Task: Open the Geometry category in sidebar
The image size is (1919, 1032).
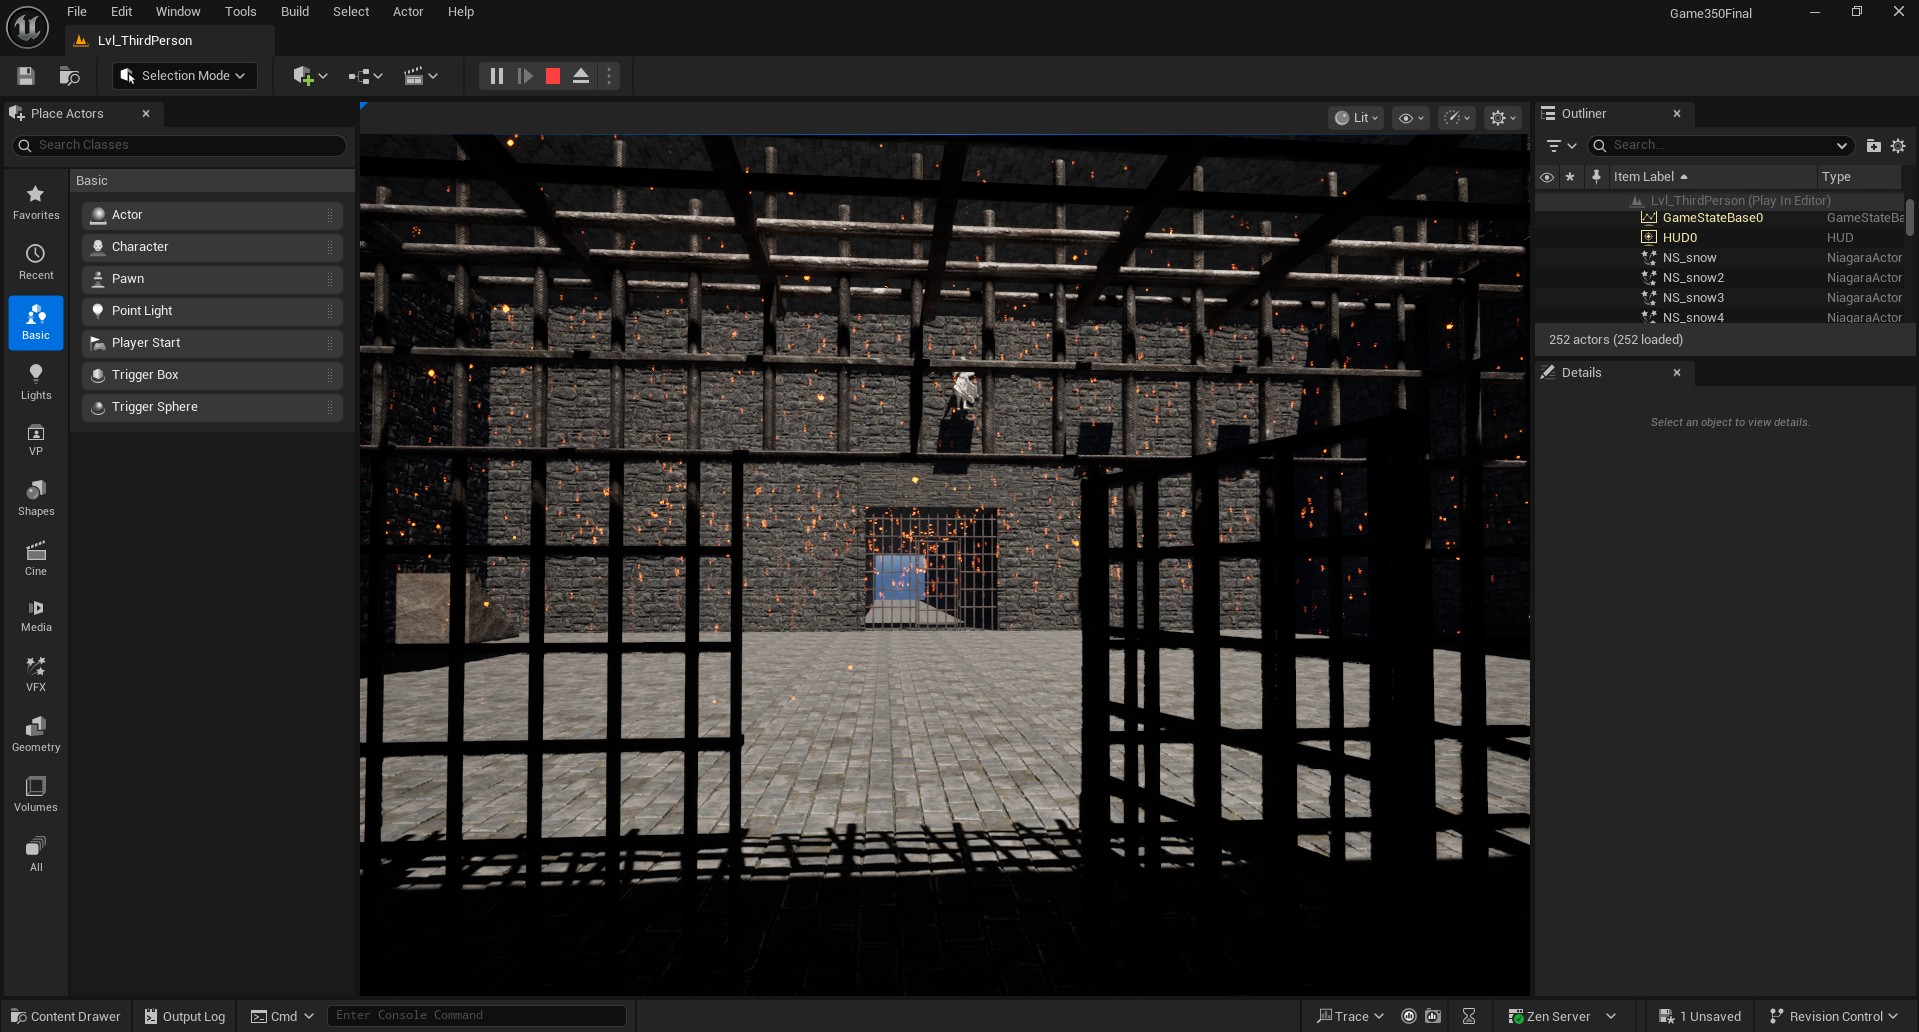Action: (x=36, y=734)
